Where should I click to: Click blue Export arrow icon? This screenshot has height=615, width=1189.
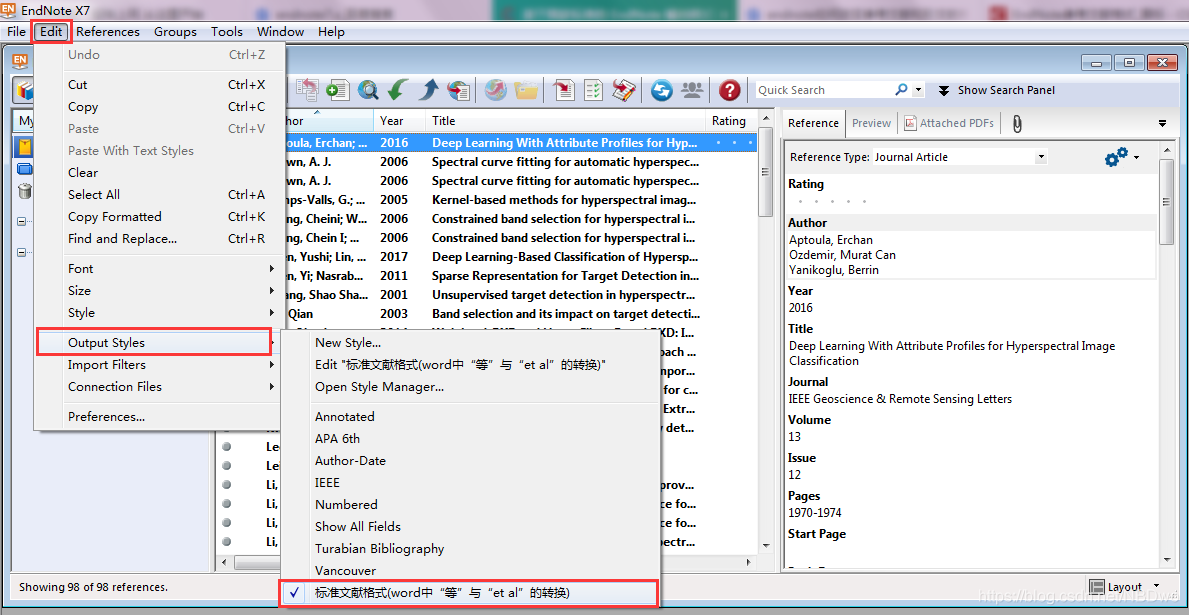coord(428,90)
